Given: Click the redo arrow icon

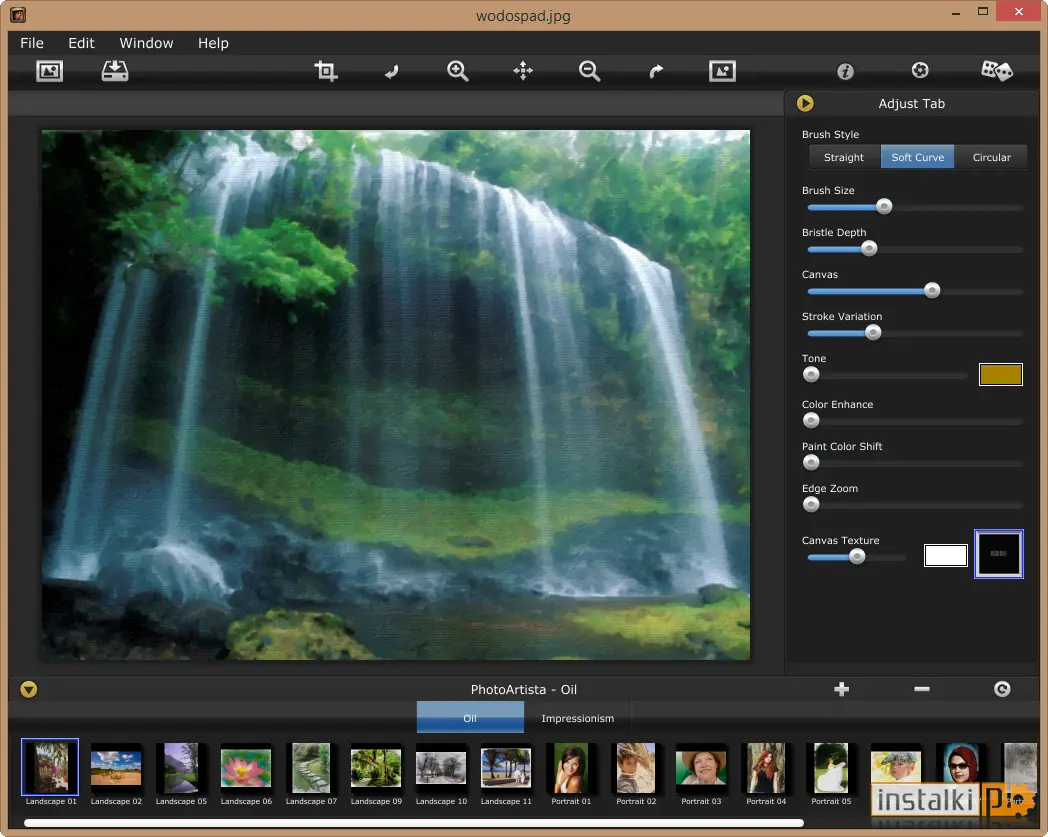Looking at the screenshot, I should point(656,72).
